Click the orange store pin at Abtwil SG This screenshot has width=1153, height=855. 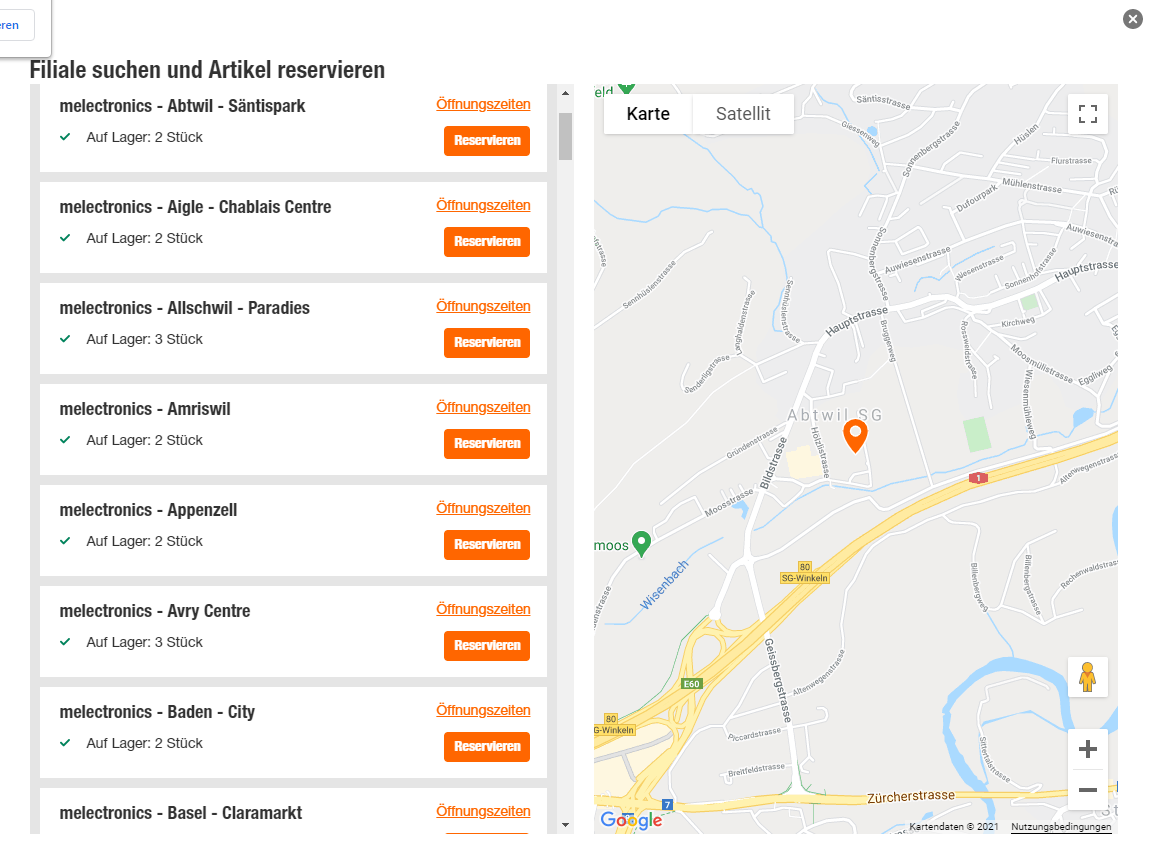click(854, 435)
